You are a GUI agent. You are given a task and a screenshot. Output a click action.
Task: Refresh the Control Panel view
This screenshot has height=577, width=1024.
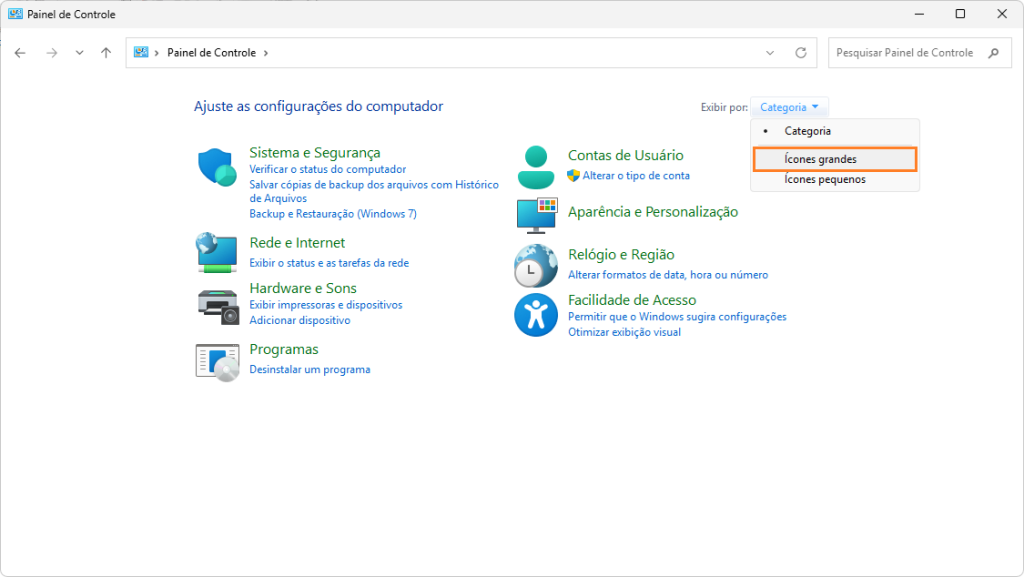(x=800, y=53)
